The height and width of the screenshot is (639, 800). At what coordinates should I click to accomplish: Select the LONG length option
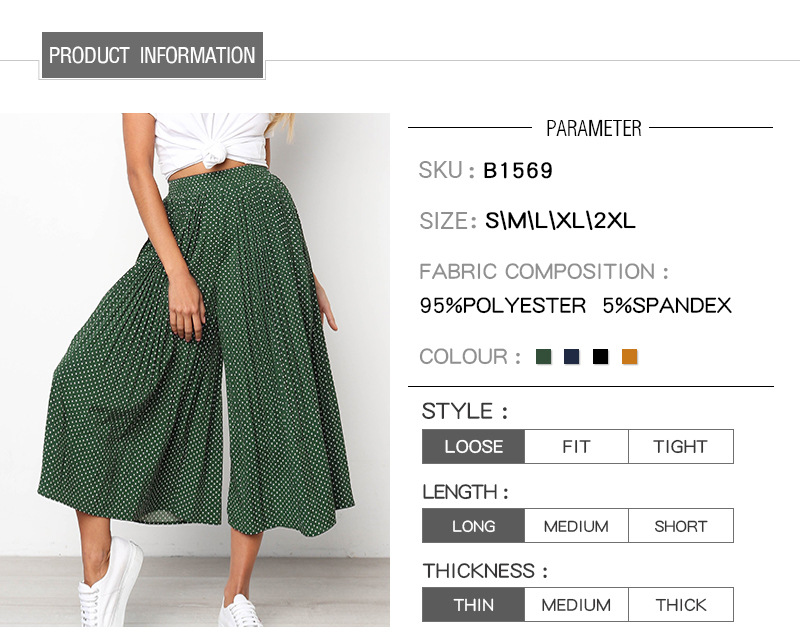click(473, 526)
